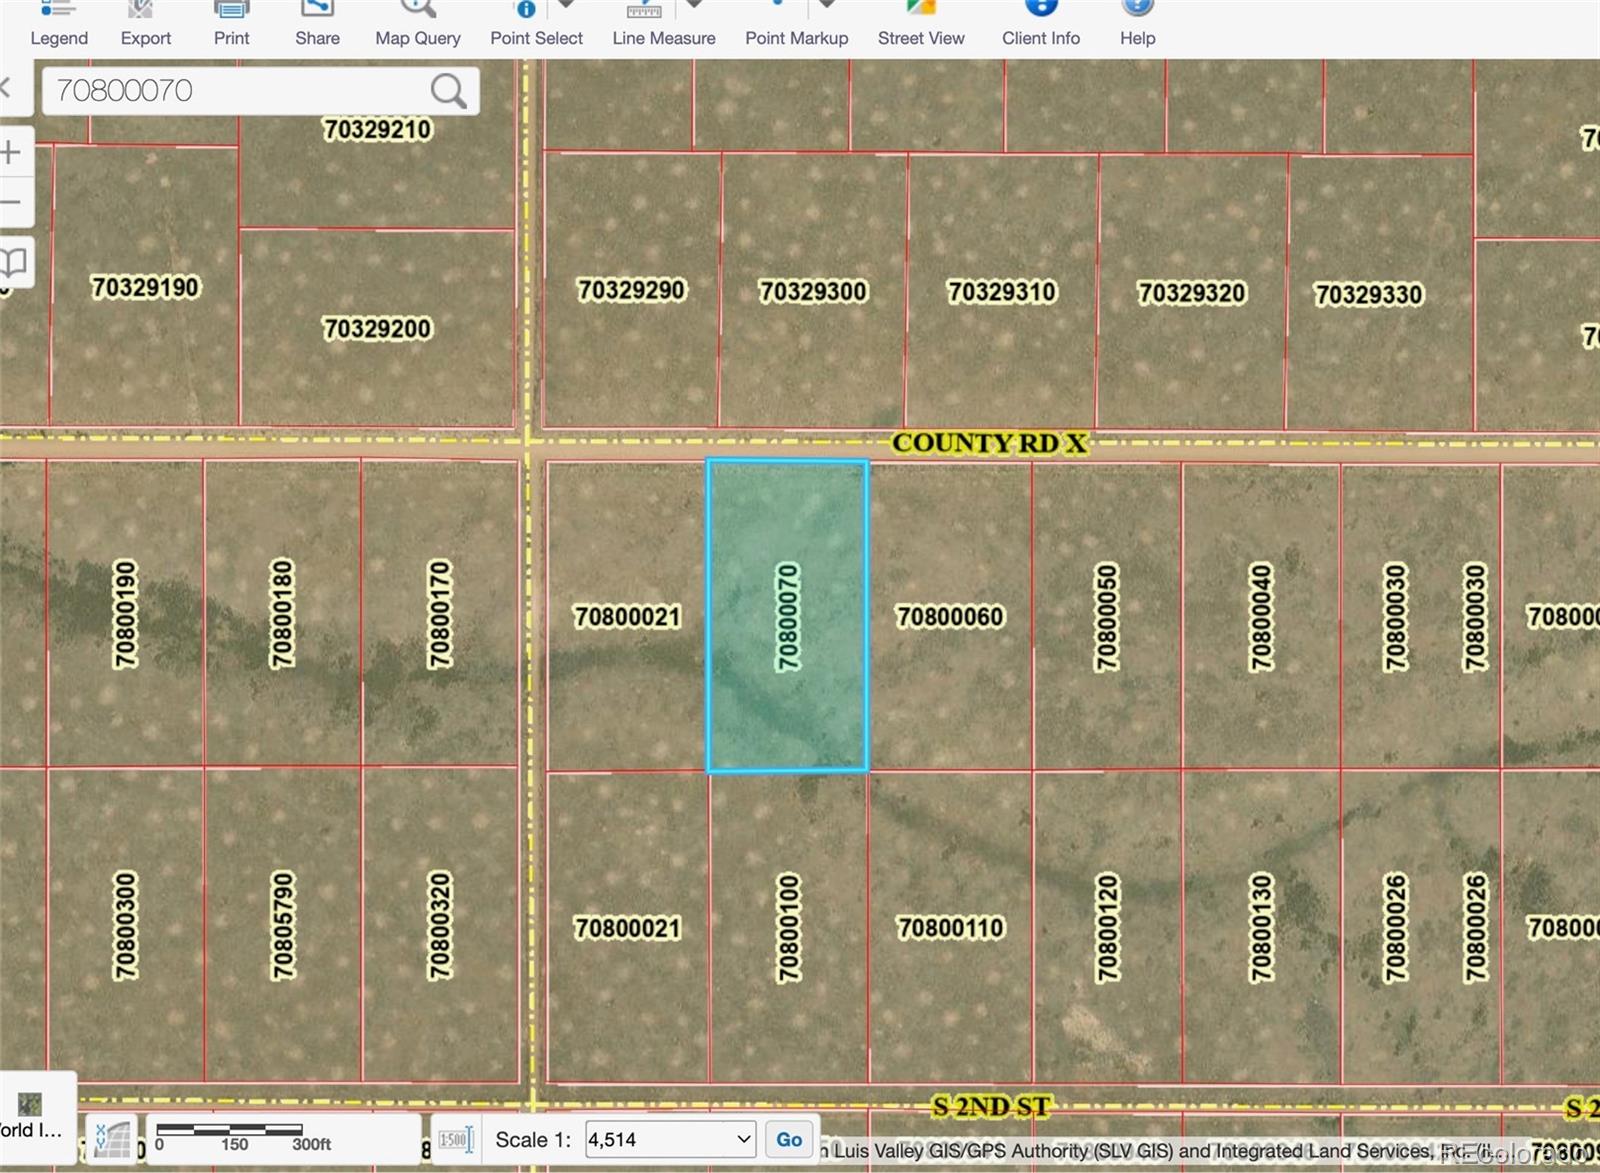Activate the Point Select tool
Screen dimensions: 1600x1173
point(524,10)
